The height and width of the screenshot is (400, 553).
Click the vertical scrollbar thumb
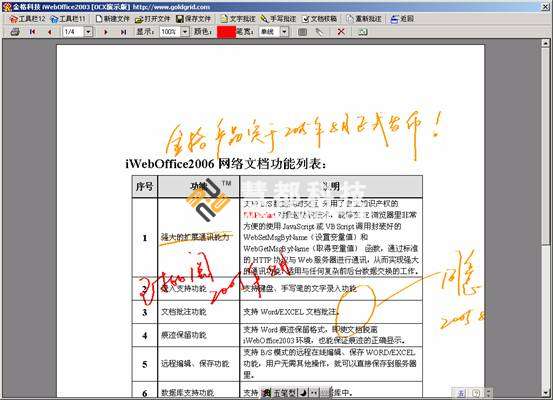[545, 145]
